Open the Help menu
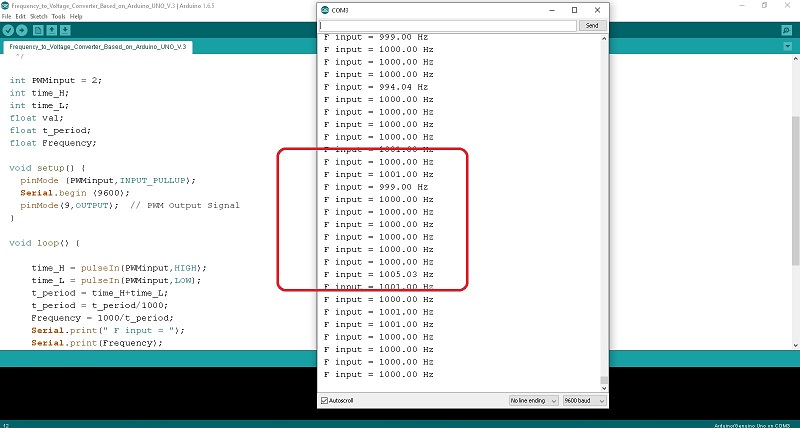Screen dimensions: 800x428 (x=76, y=16)
